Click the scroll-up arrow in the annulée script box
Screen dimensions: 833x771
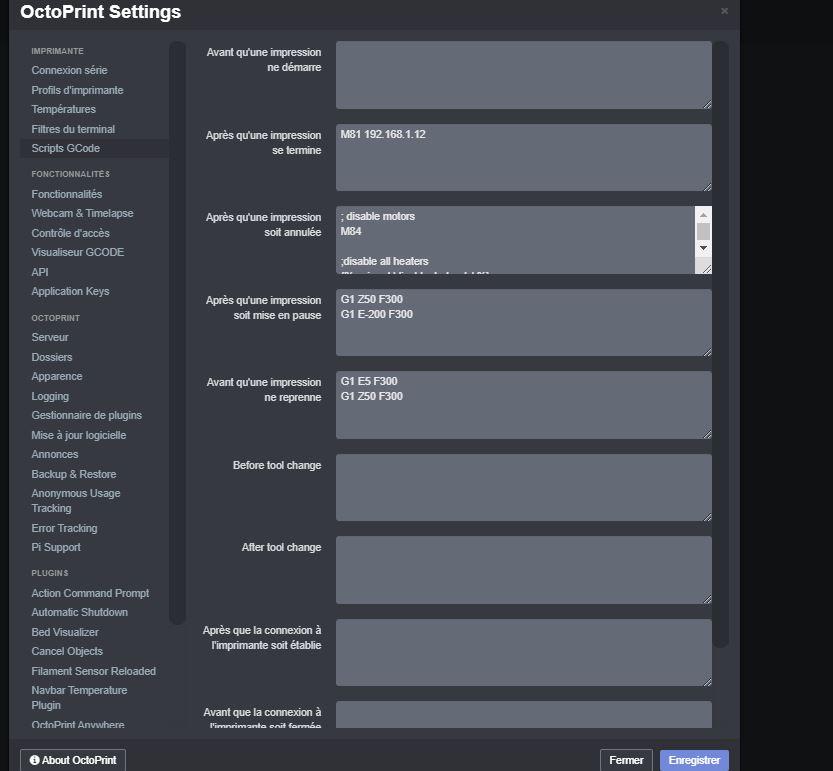coord(703,215)
